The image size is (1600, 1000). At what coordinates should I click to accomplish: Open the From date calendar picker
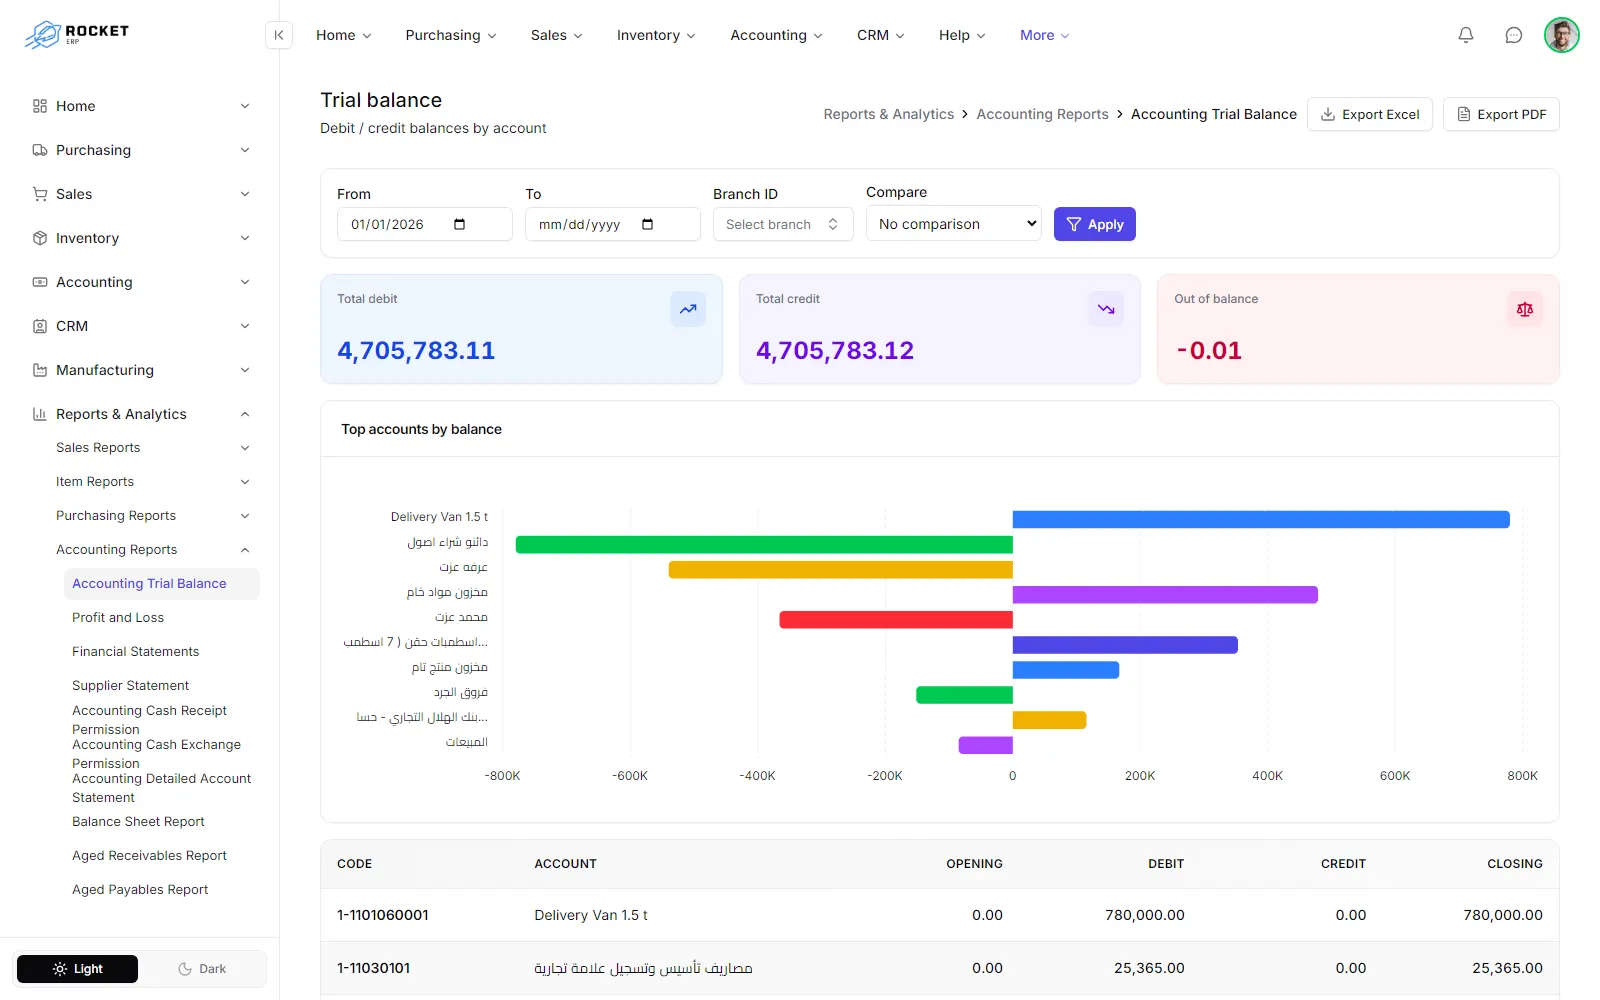tap(460, 224)
